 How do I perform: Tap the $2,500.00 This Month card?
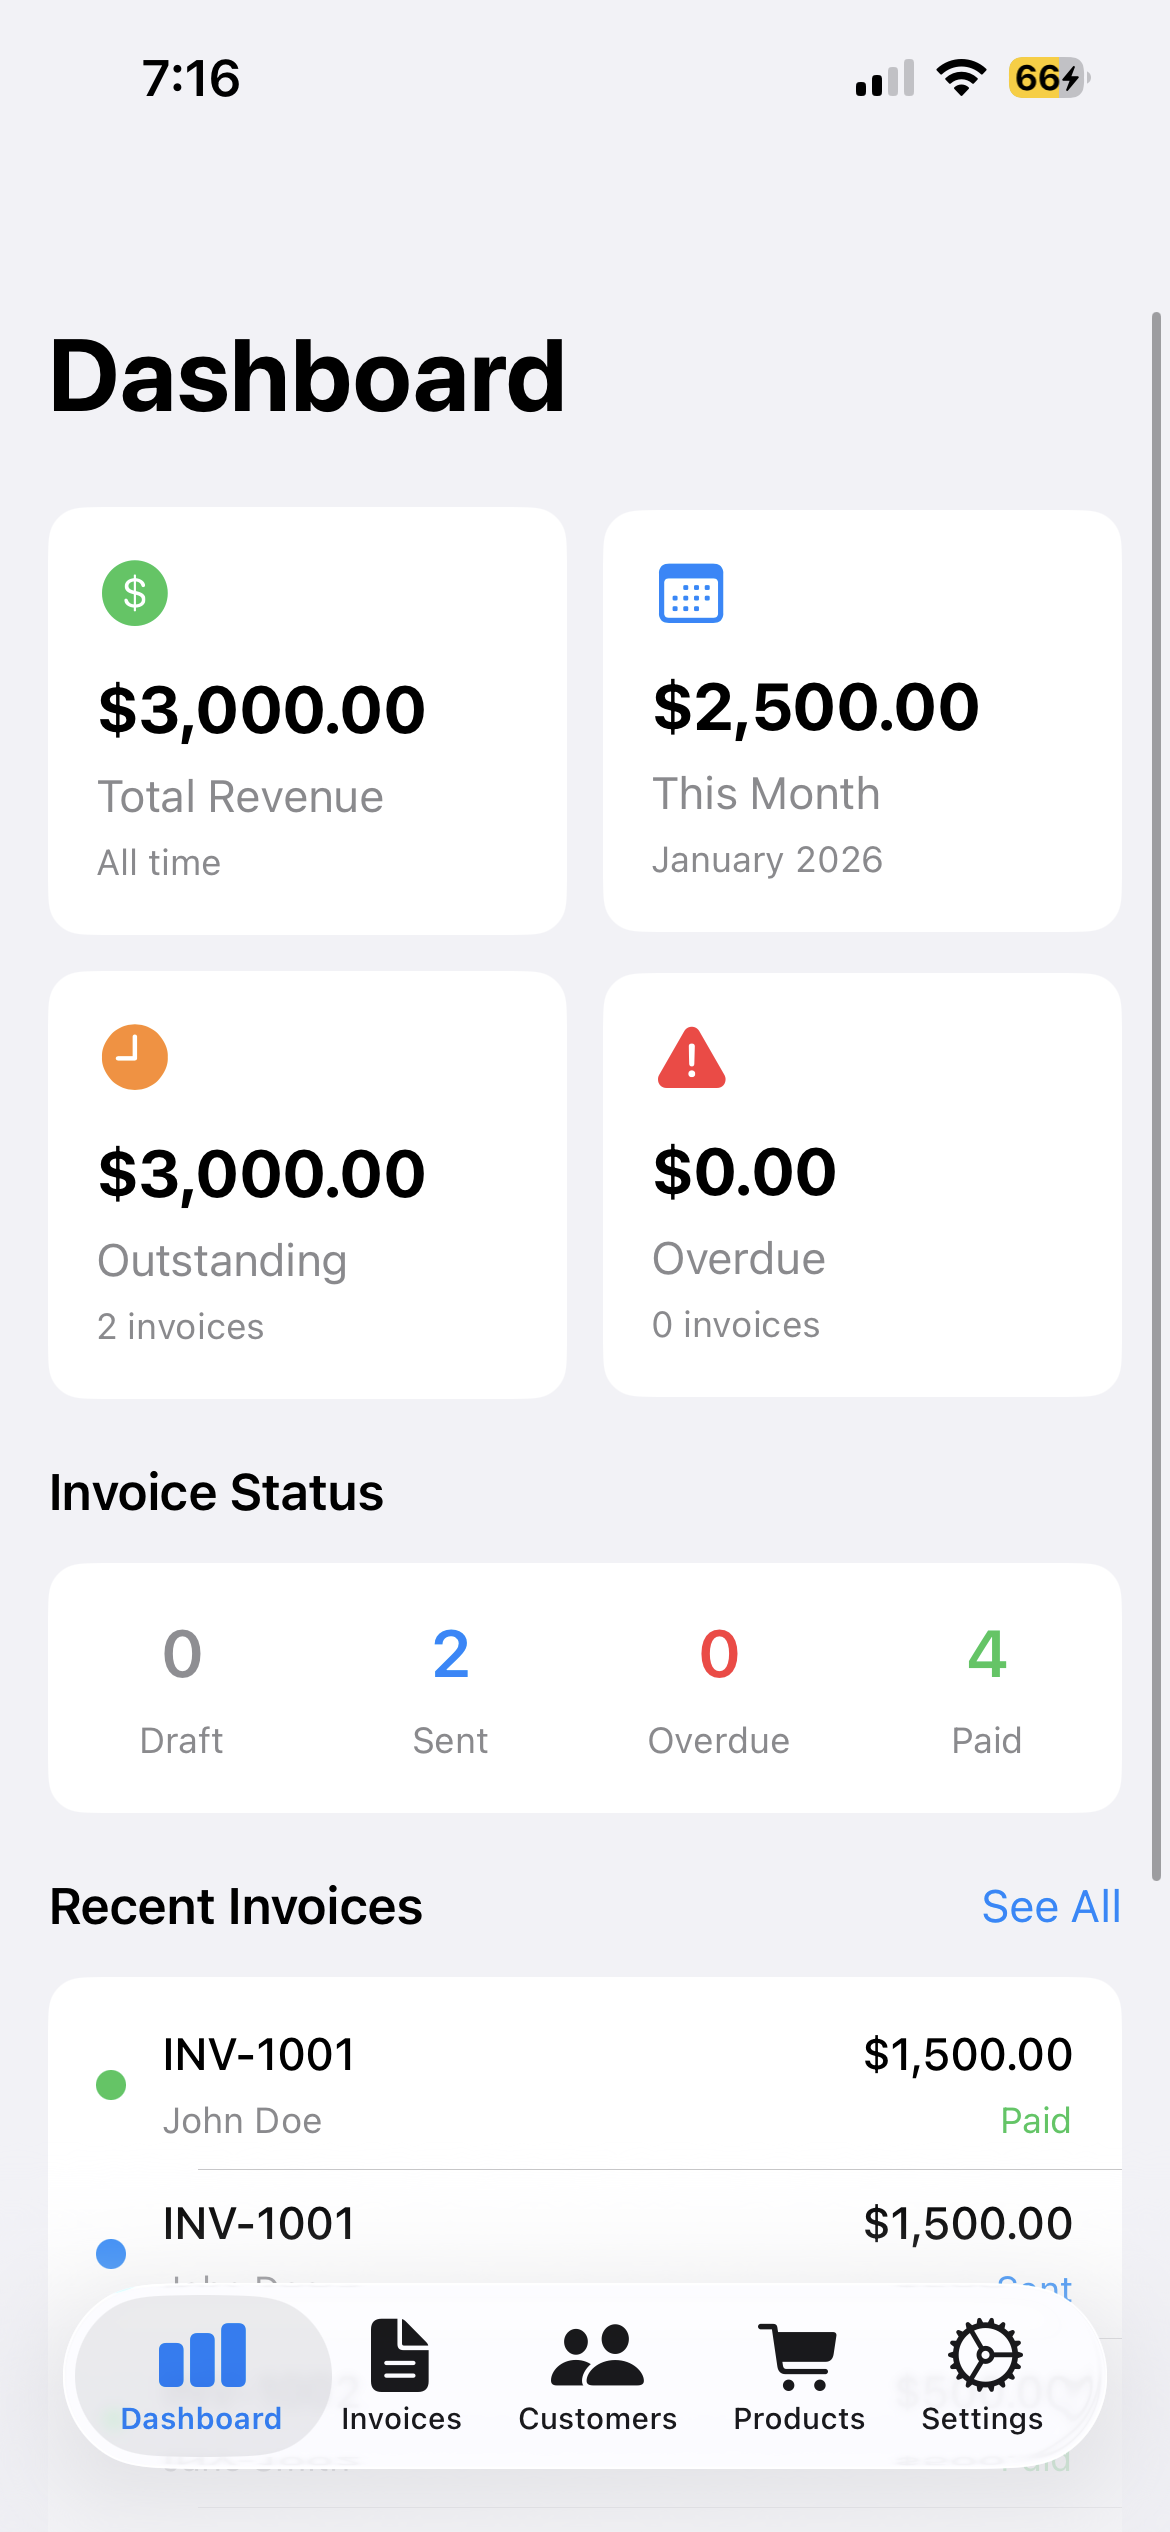pyautogui.click(x=862, y=721)
